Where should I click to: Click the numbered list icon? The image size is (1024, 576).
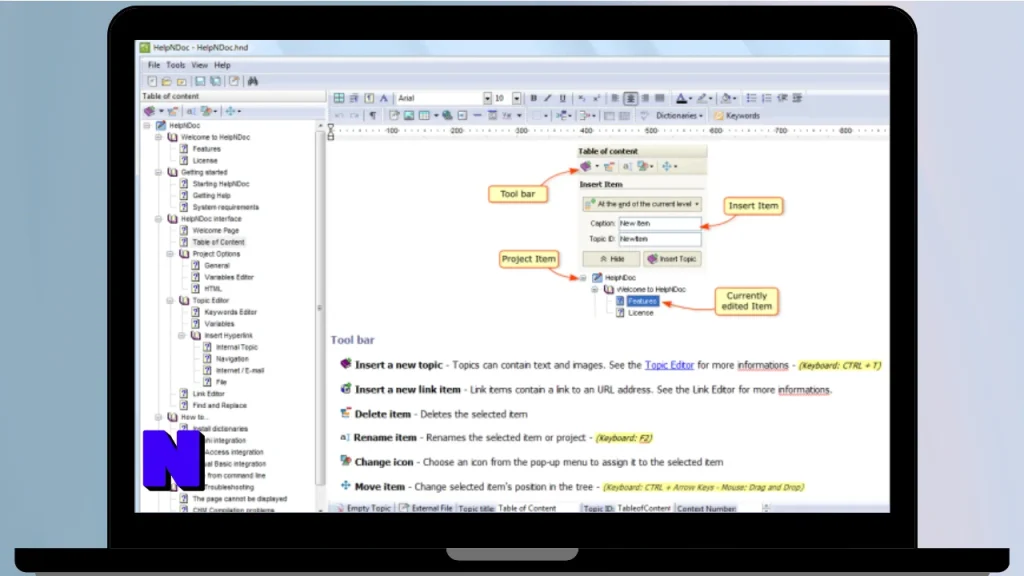pos(767,98)
